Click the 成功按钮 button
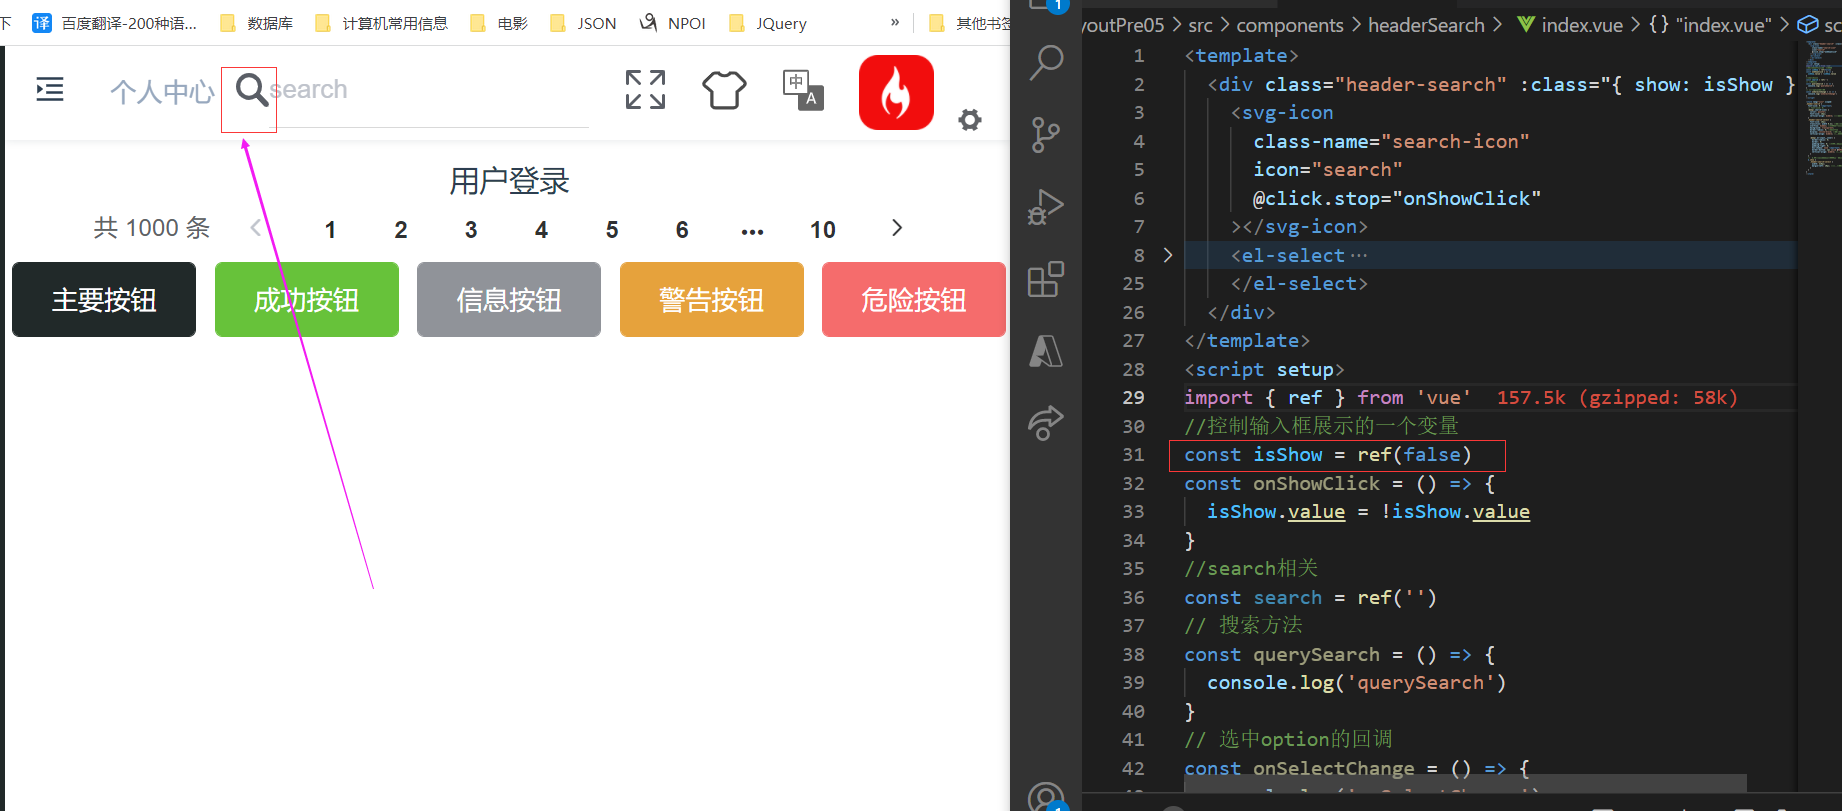Screen dimensions: 1842x811 click(x=307, y=300)
